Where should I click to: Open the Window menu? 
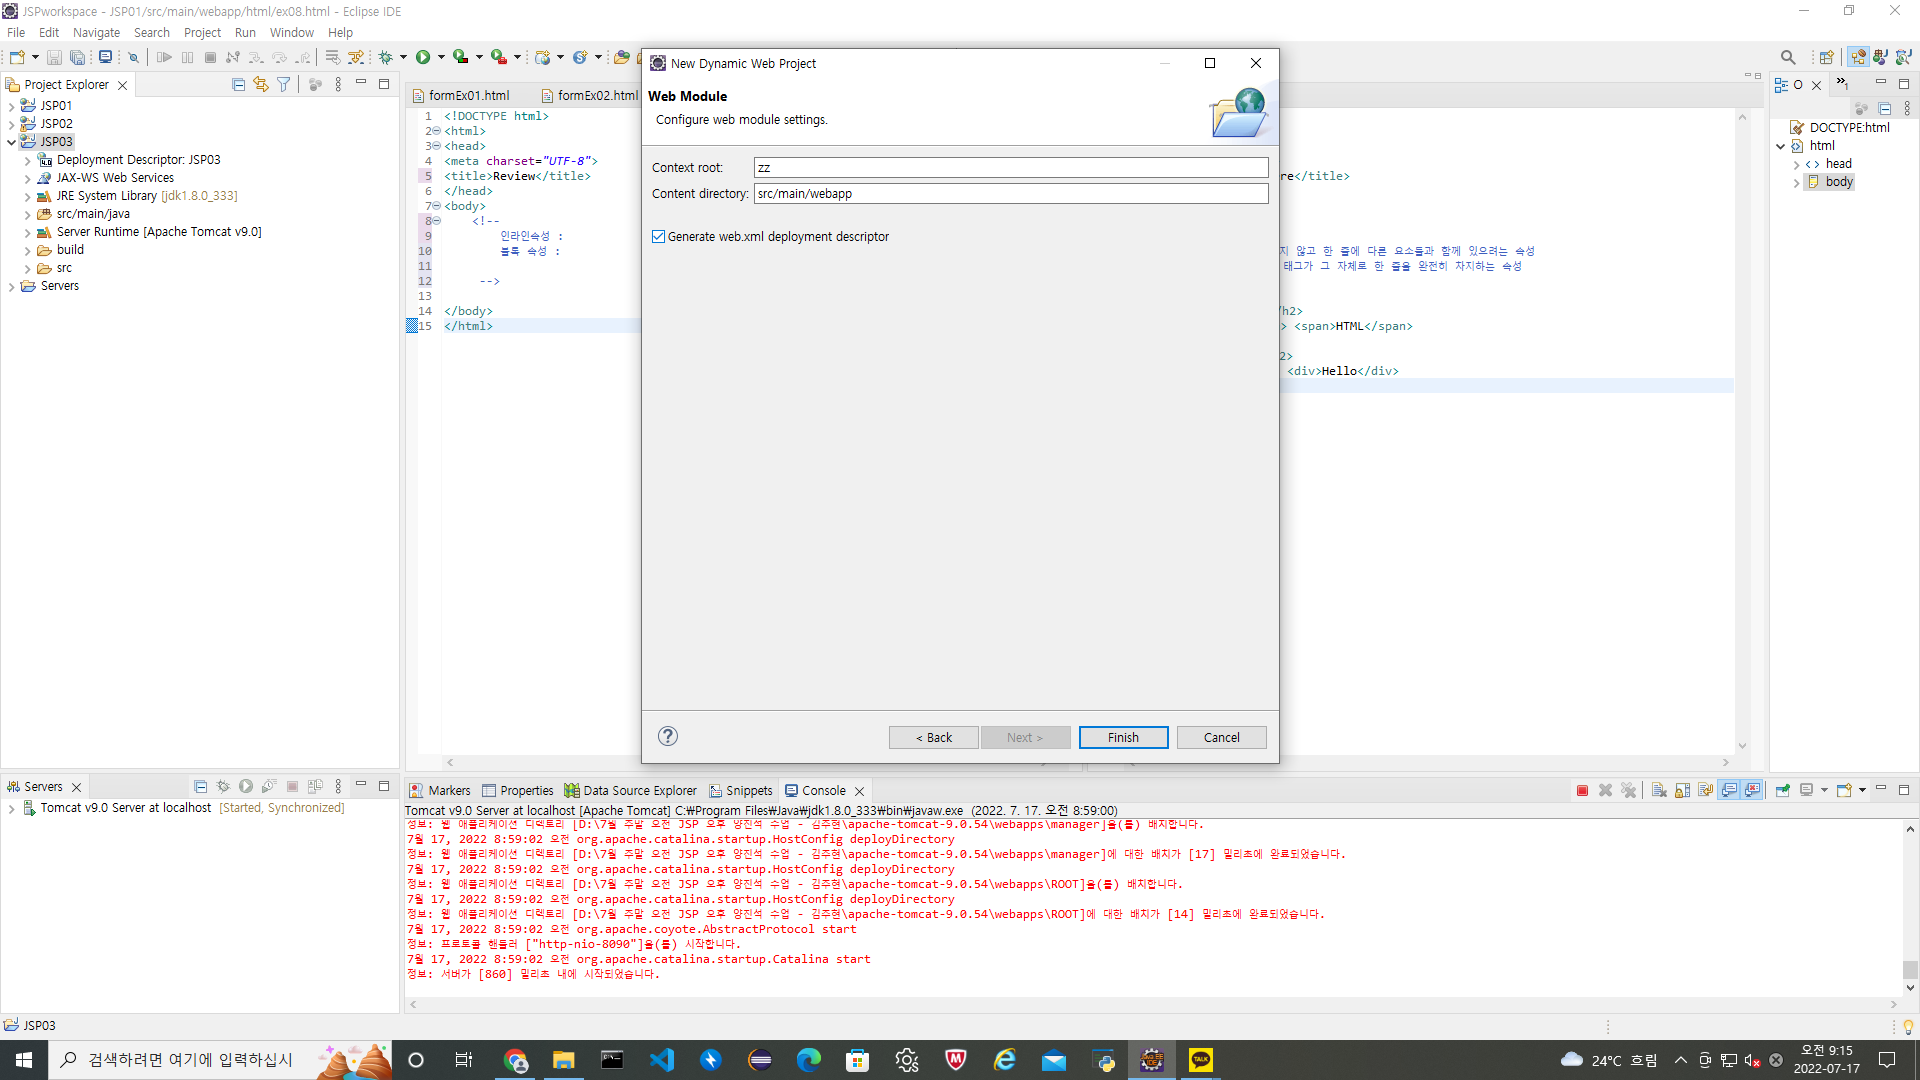pyautogui.click(x=291, y=33)
